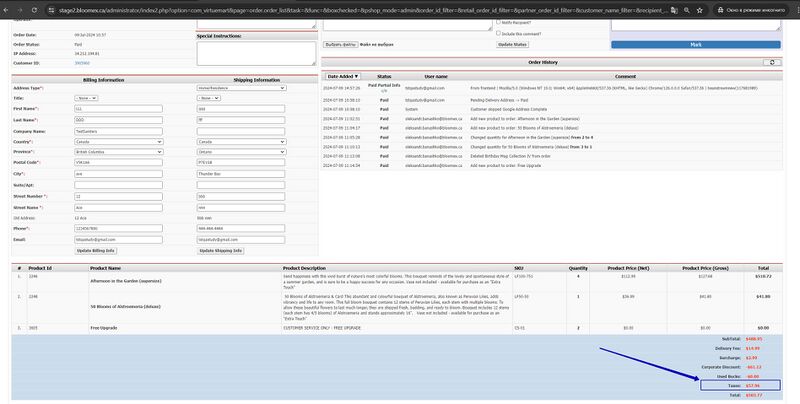Click the Corporate Discount amount value
The height and width of the screenshot is (404, 800).
754,367
